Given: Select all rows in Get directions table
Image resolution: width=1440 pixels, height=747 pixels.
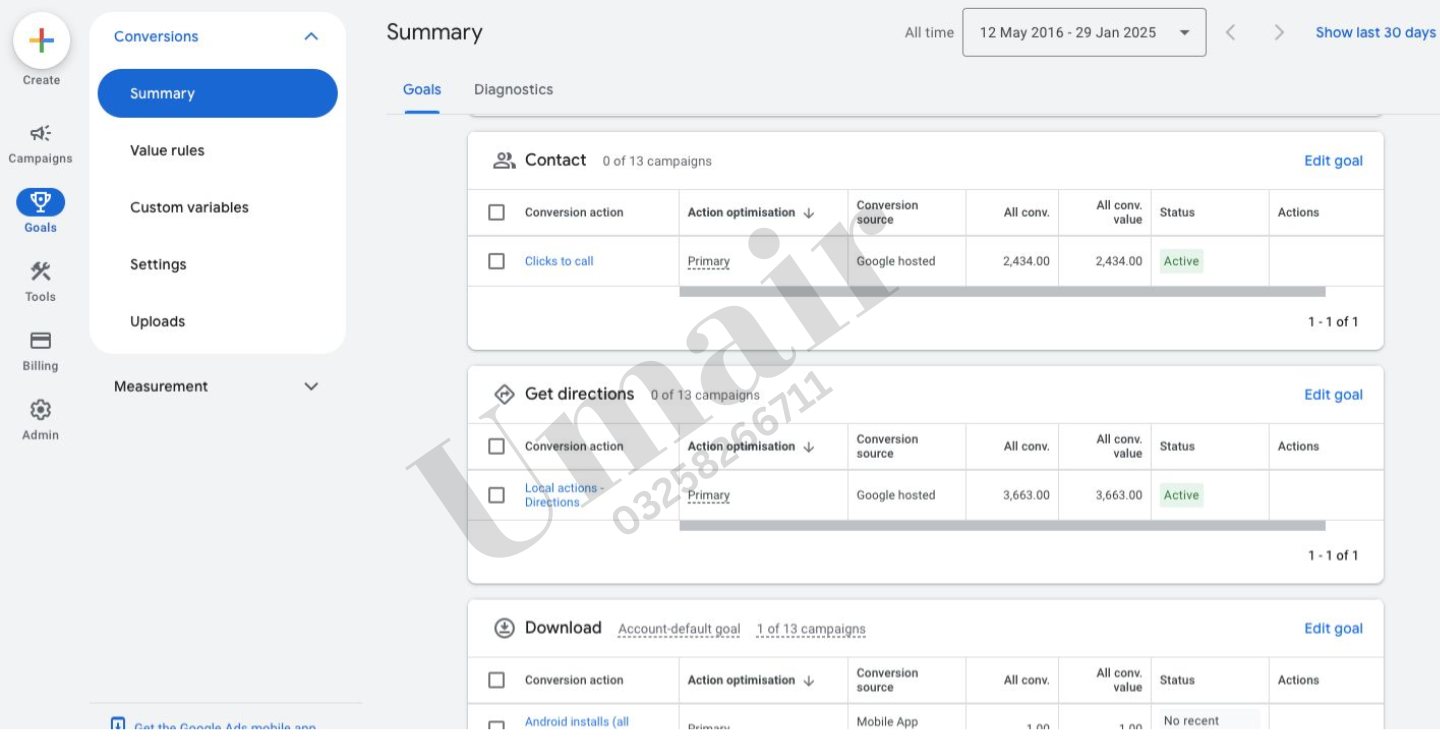Looking at the screenshot, I should [496, 446].
